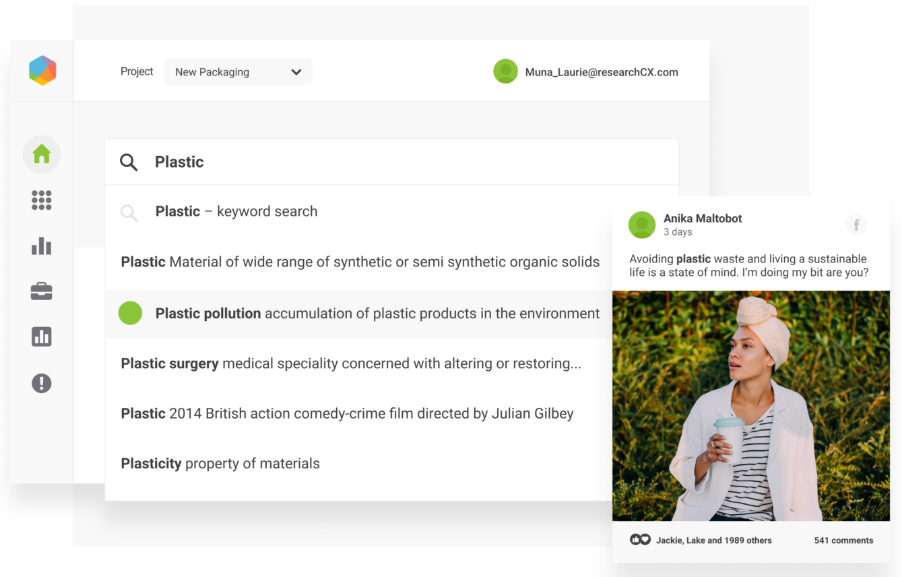This screenshot has width=901, height=577.
Task: Open the report chart sidebar icon
Action: (41, 337)
